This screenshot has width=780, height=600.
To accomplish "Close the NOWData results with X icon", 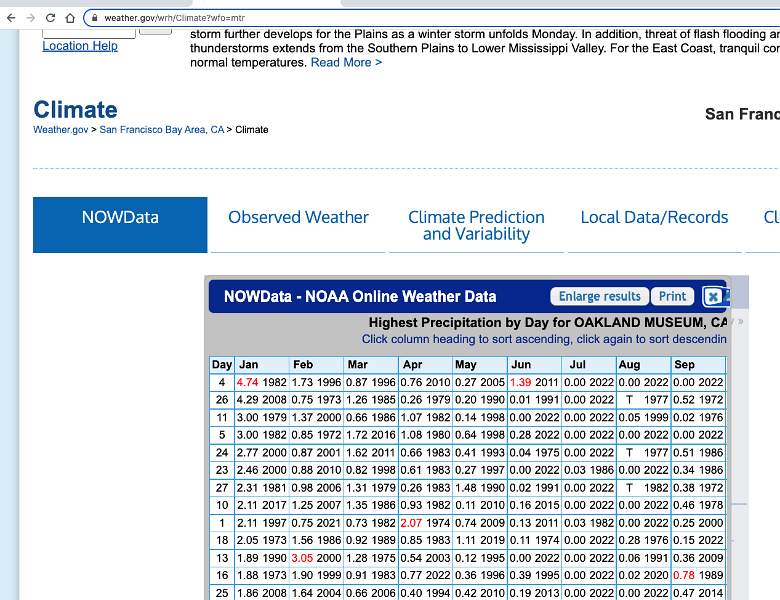I will (713, 297).
